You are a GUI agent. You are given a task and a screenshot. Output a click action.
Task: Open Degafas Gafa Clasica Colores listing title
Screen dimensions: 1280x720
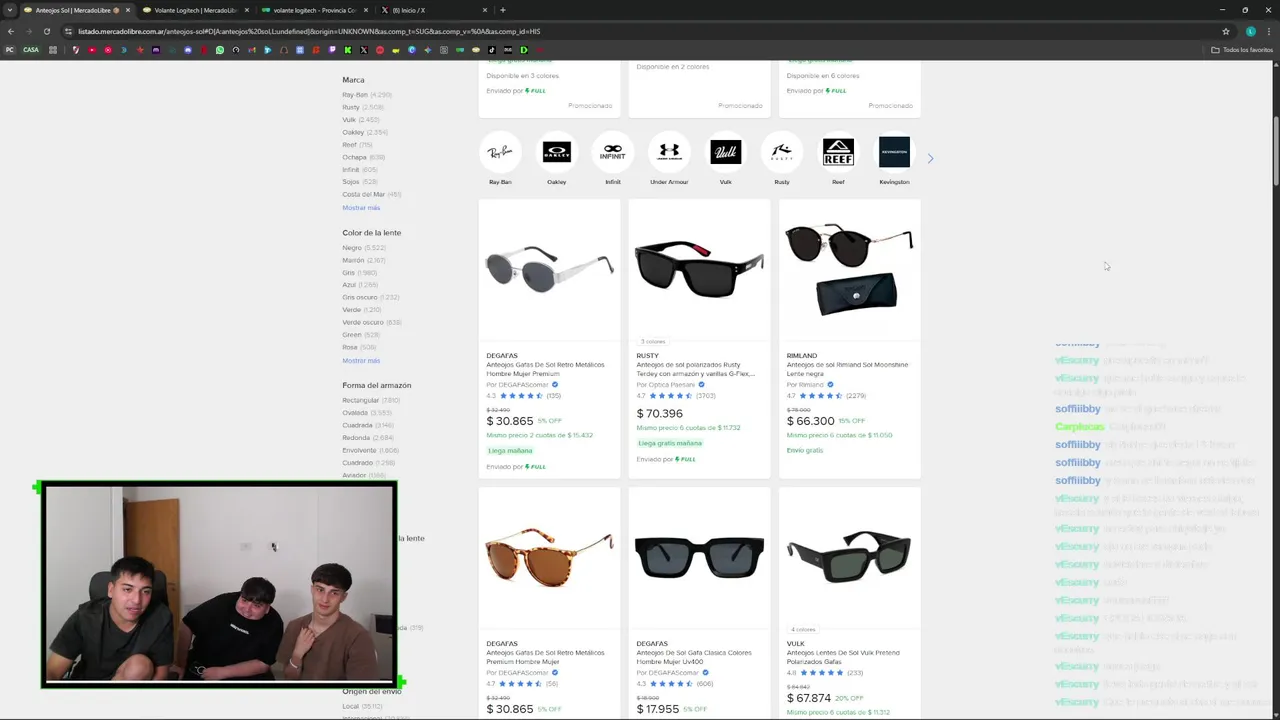pyautogui.click(x=694, y=657)
